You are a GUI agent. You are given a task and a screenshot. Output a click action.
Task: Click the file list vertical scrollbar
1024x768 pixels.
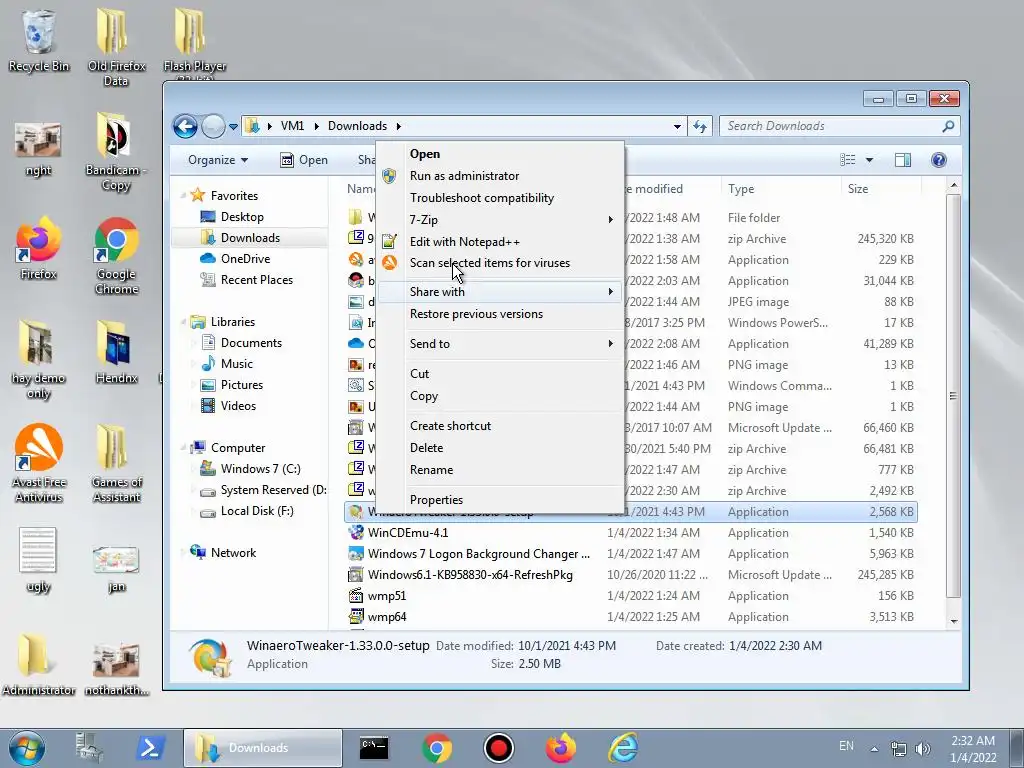click(x=953, y=396)
